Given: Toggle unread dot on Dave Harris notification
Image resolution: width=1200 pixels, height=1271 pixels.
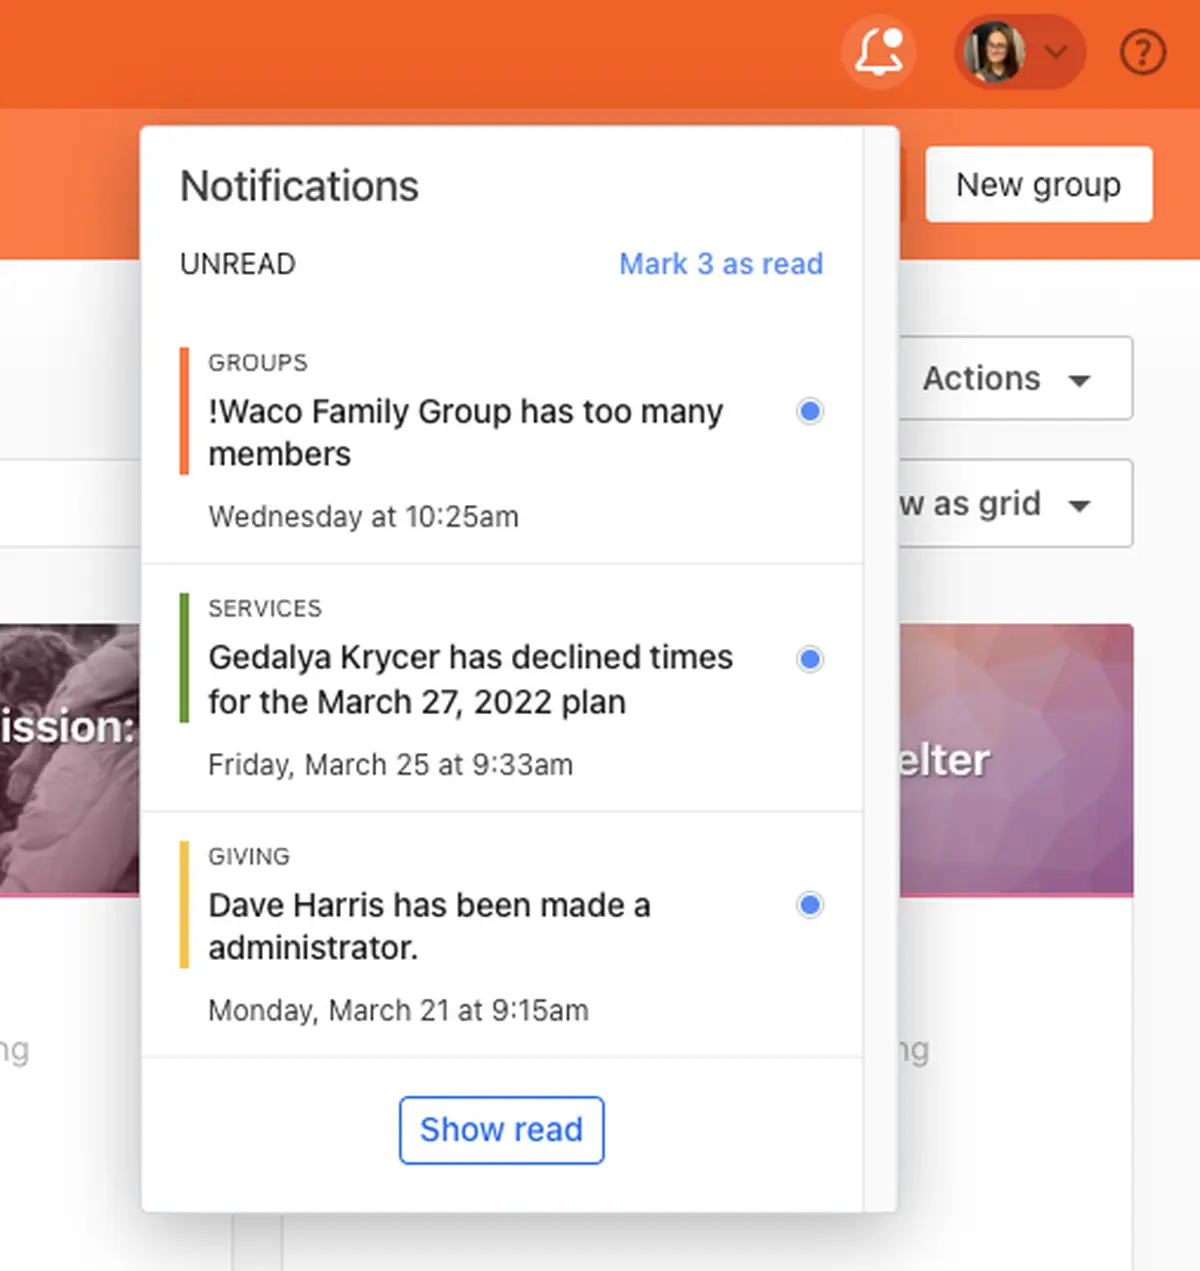Looking at the screenshot, I should (x=810, y=905).
